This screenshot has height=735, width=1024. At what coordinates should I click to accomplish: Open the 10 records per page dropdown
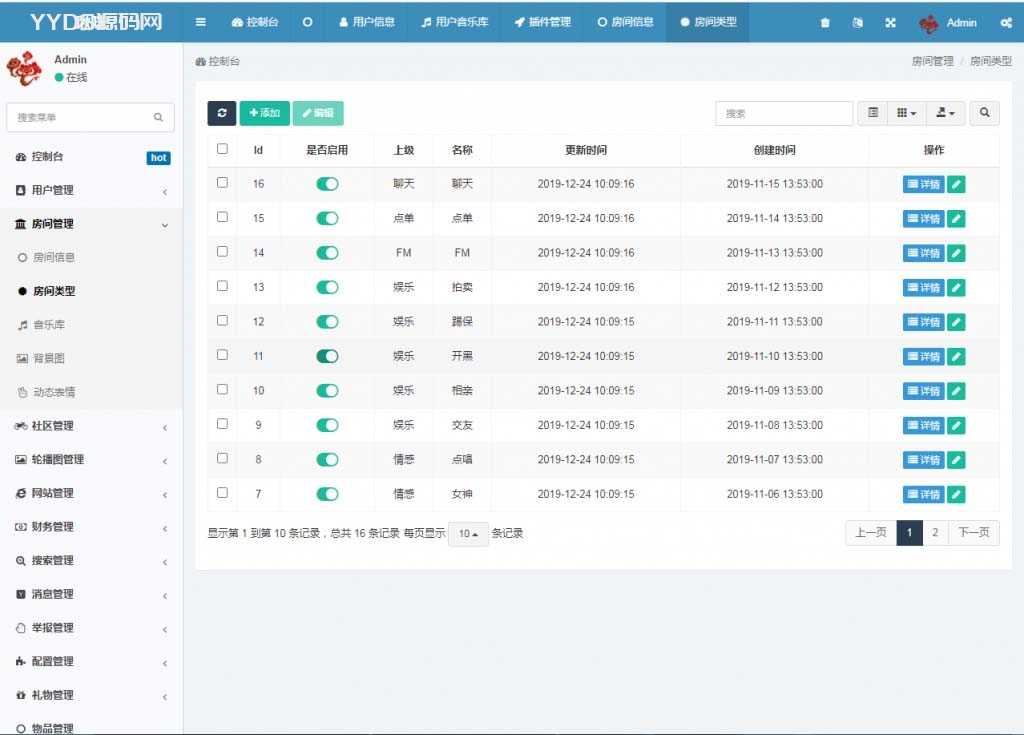point(468,534)
